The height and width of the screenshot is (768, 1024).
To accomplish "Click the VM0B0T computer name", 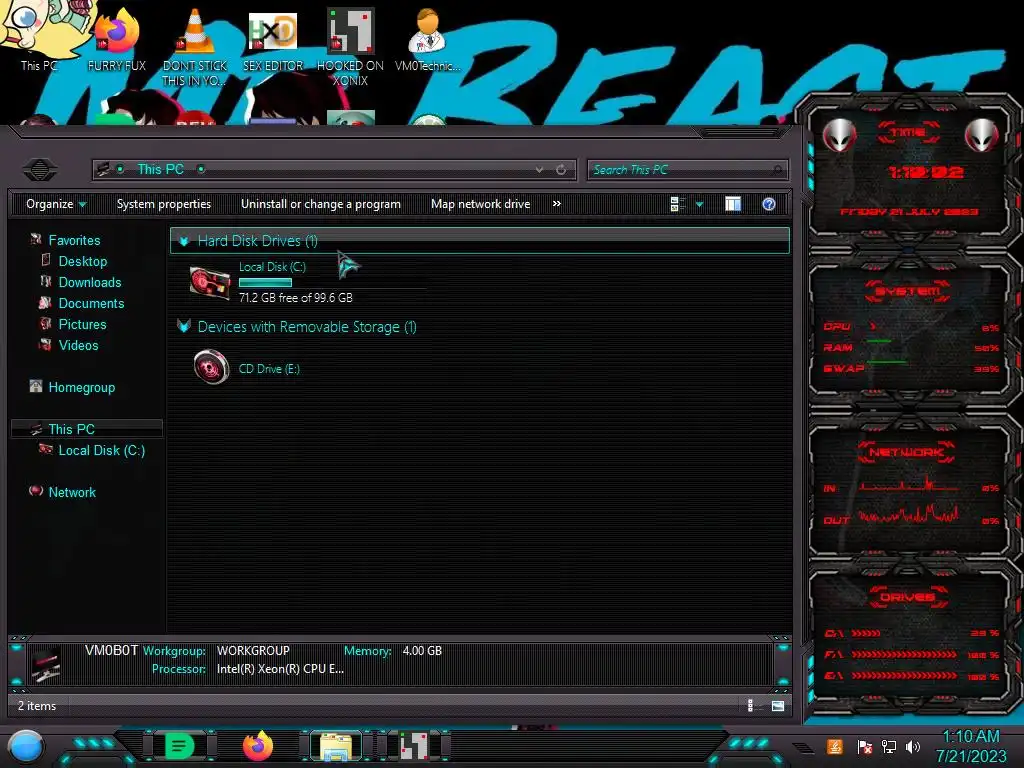I will 112,650.
